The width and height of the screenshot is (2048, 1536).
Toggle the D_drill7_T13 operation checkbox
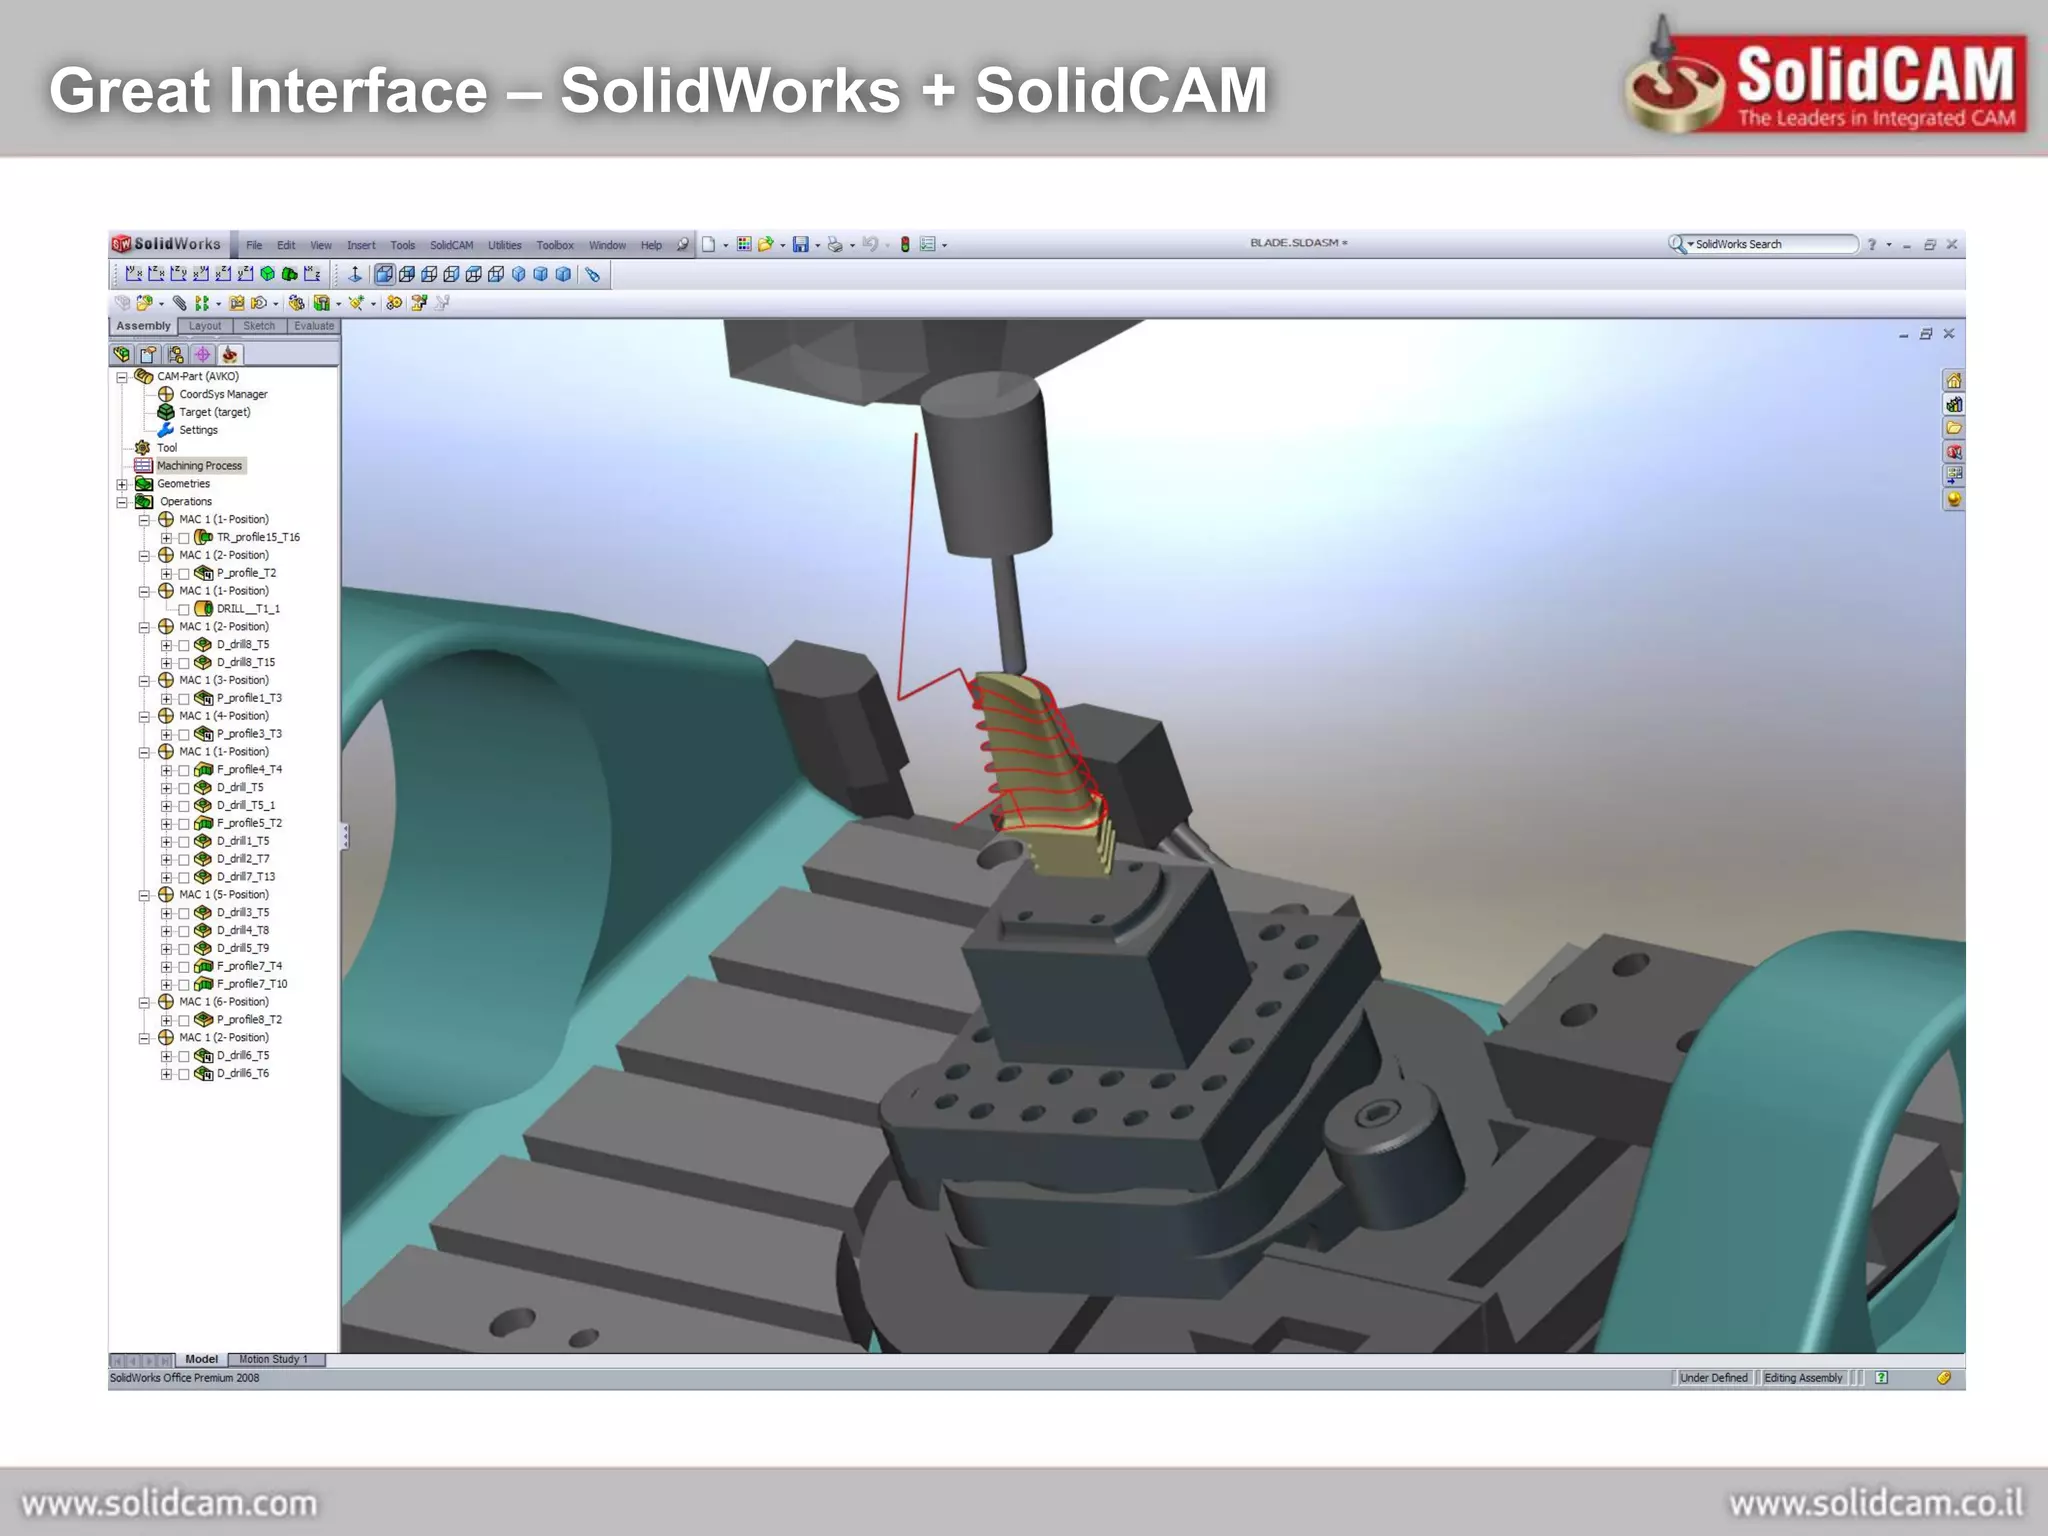184,877
